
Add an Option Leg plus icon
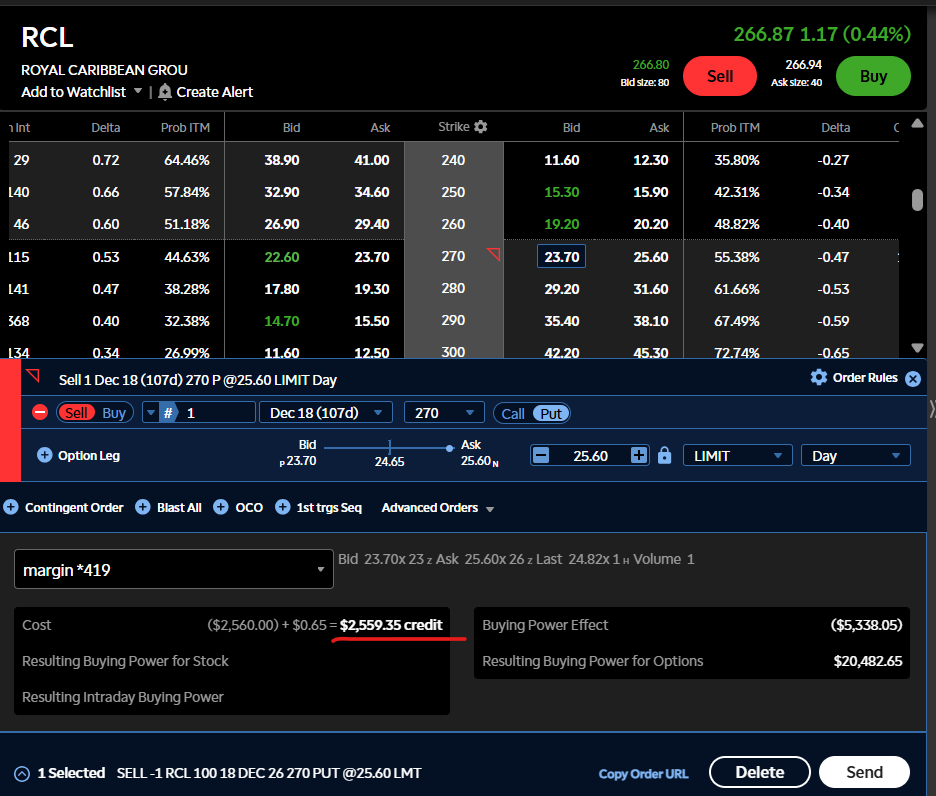click(x=45, y=455)
